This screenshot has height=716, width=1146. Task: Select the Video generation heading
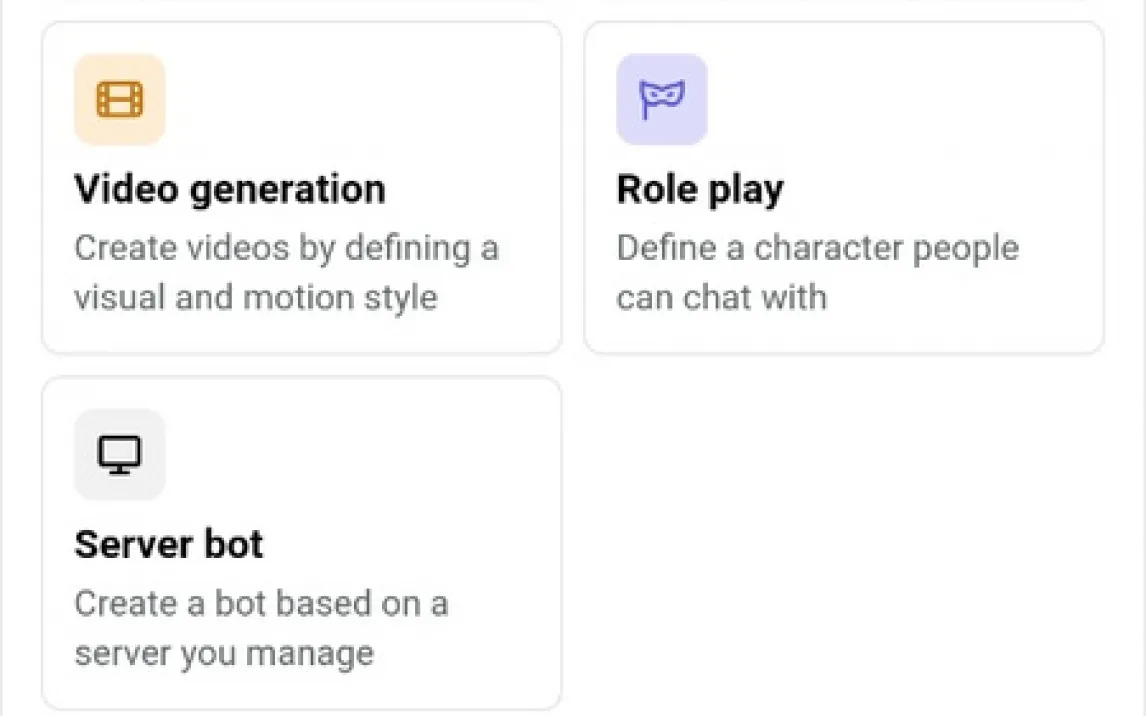pos(229,189)
